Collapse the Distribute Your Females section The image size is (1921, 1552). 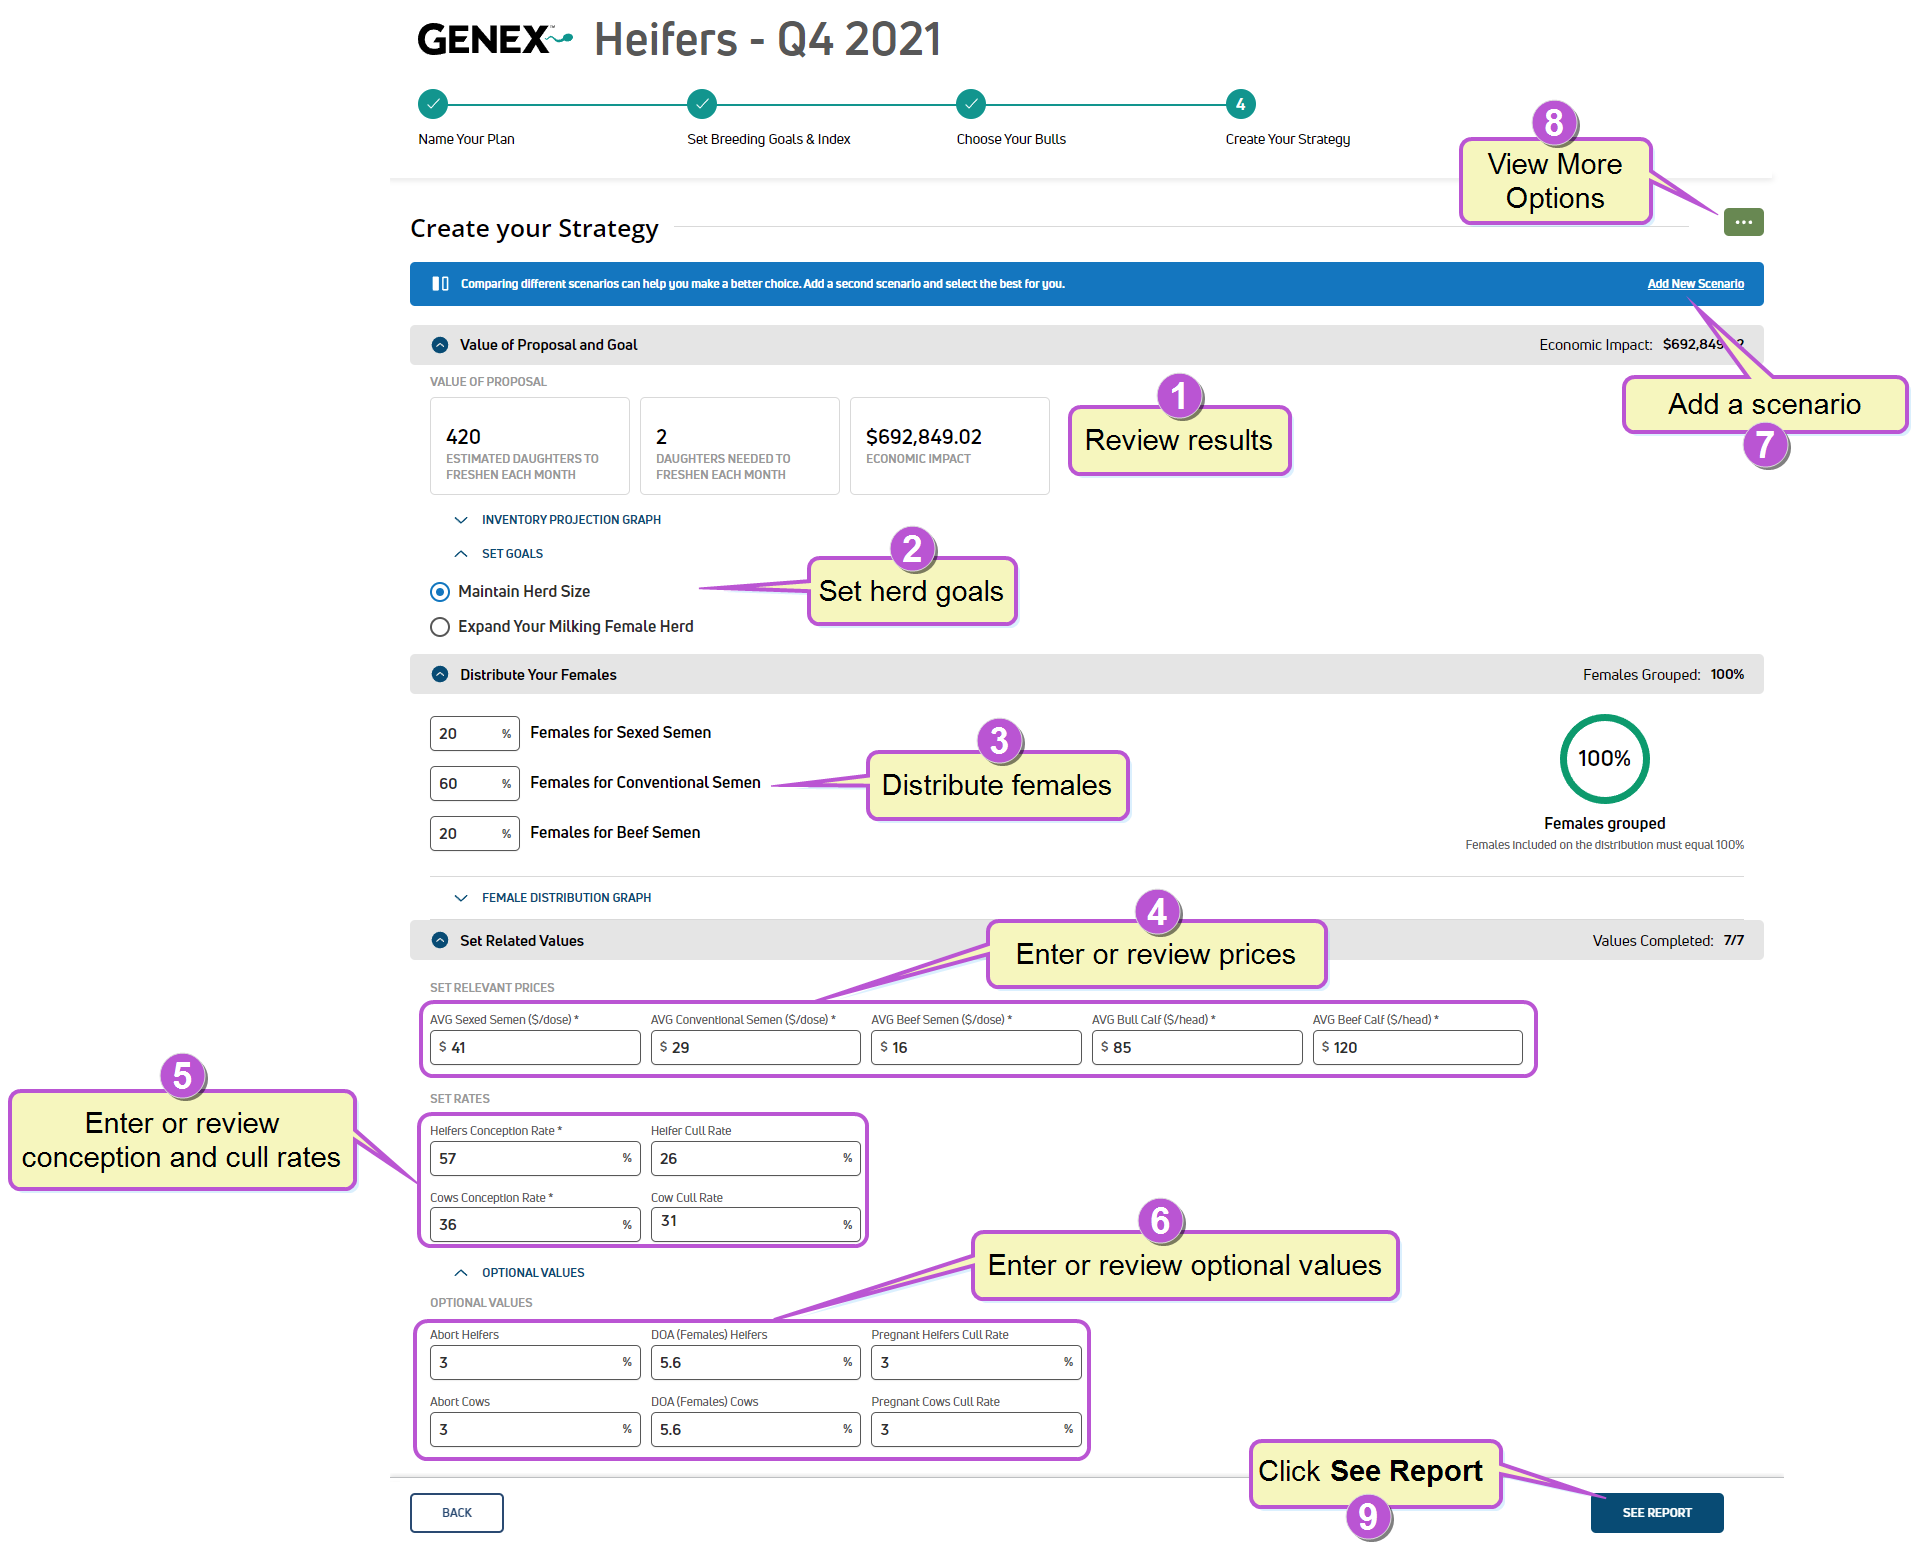pos(440,675)
